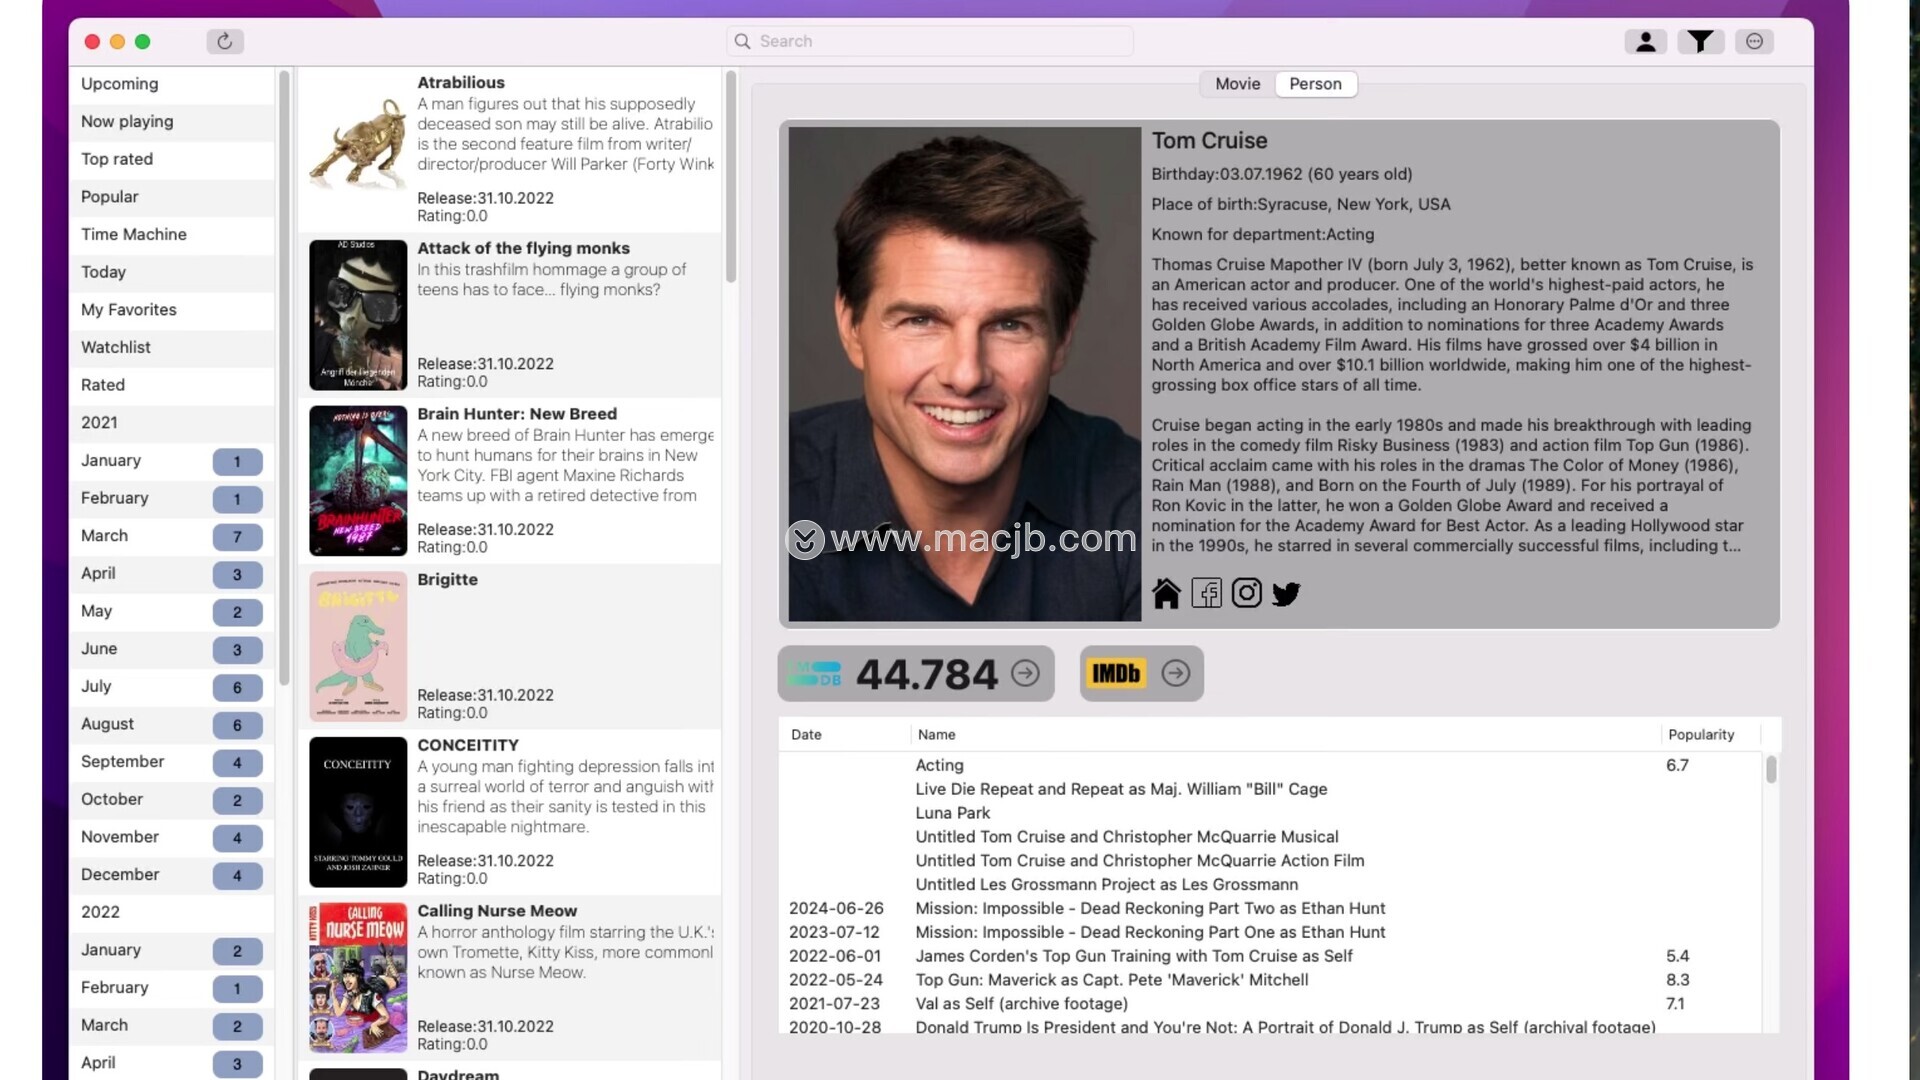Select December 2021 in sidebar

pyautogui.click(x=172, y=874)
